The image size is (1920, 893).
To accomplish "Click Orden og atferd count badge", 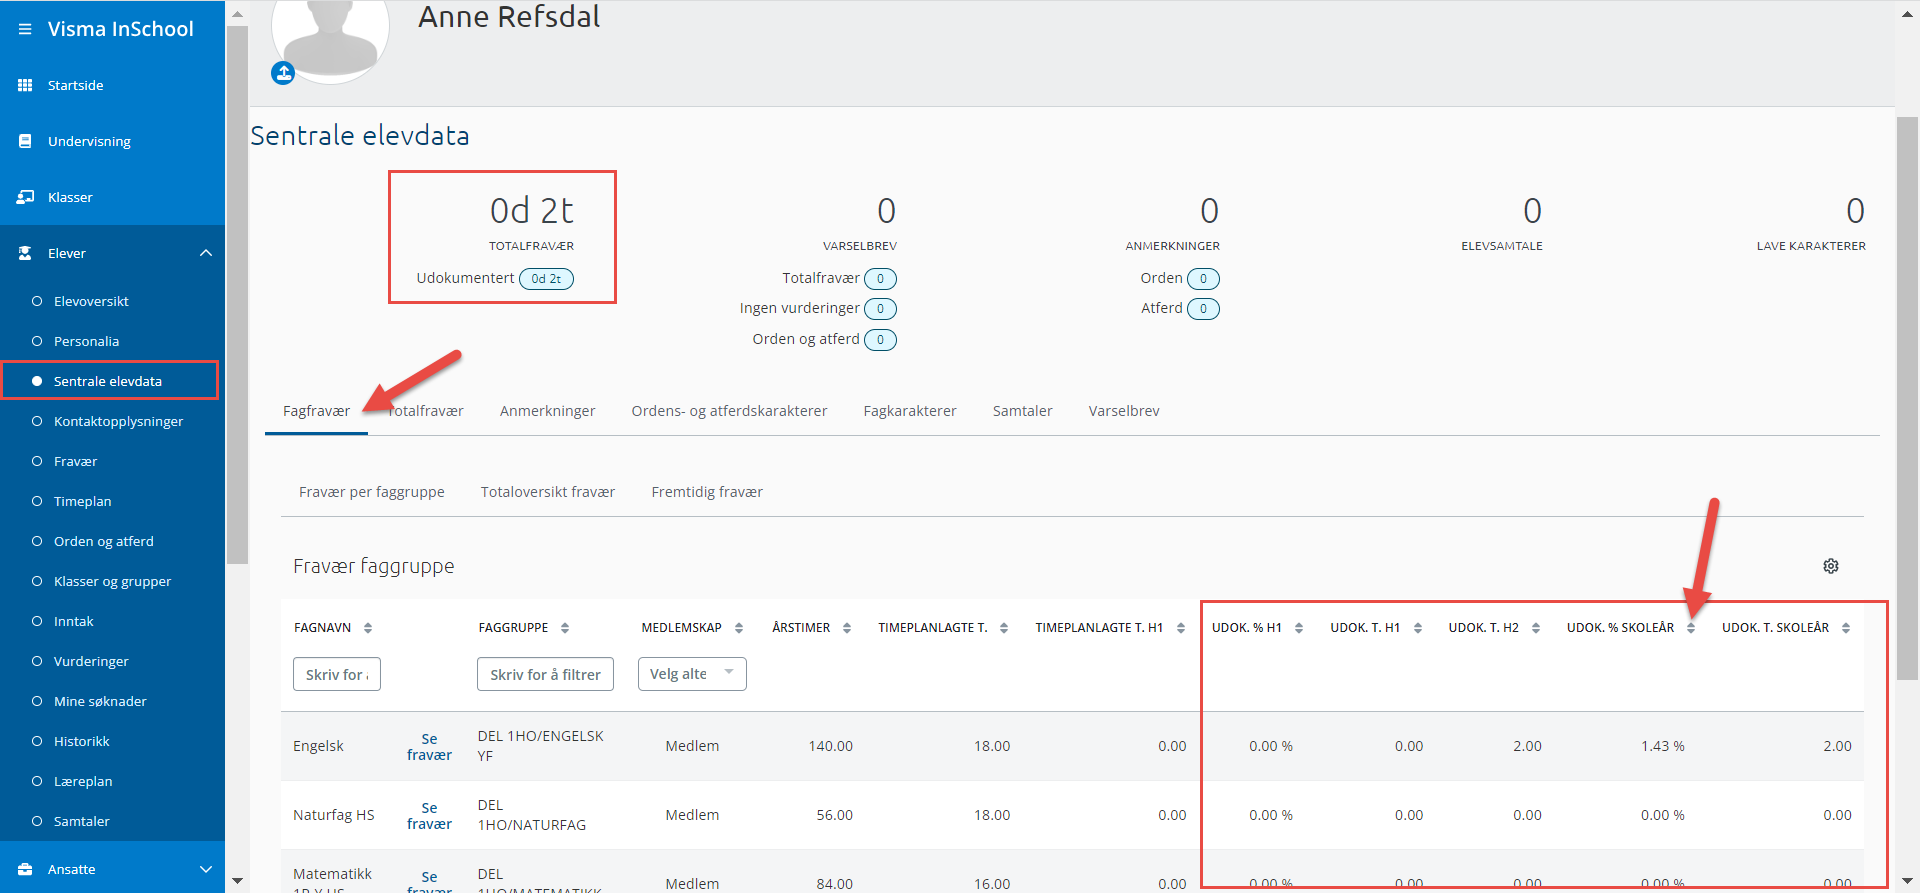I will (x=880, y=340).
